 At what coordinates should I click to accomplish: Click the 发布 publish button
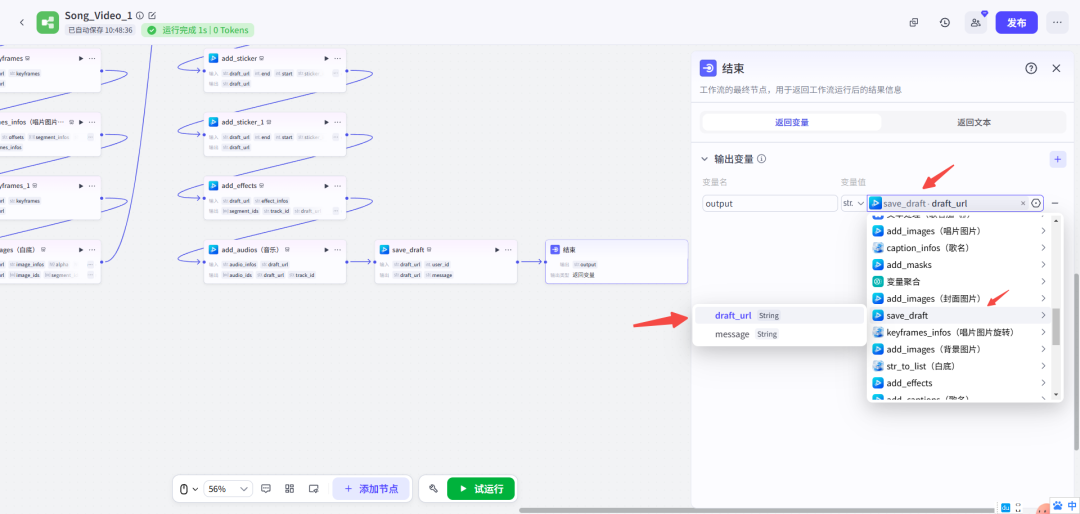tap(1017, 22)
